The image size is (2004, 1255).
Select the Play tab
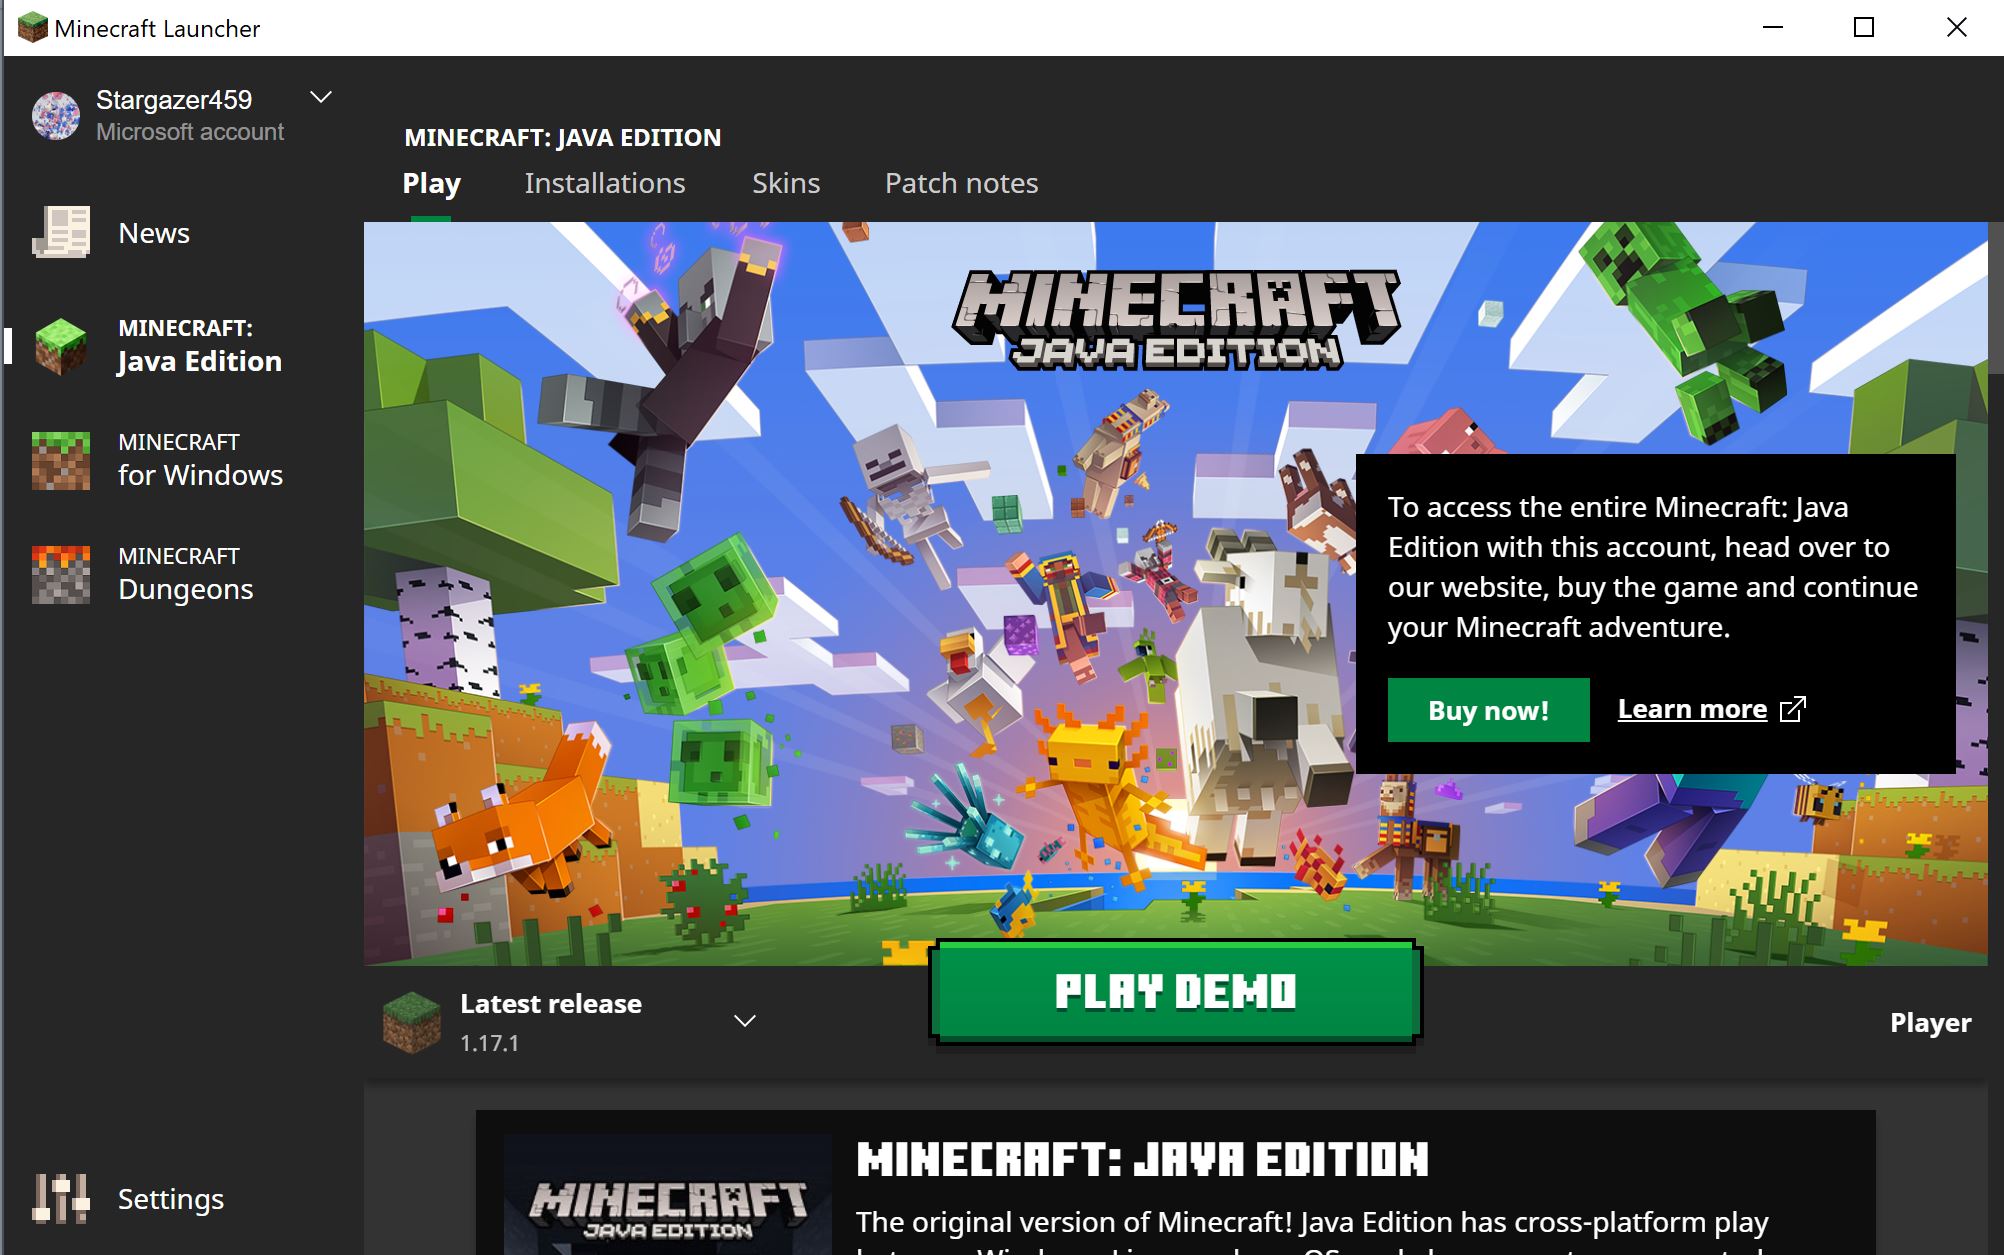pos(431,183)
